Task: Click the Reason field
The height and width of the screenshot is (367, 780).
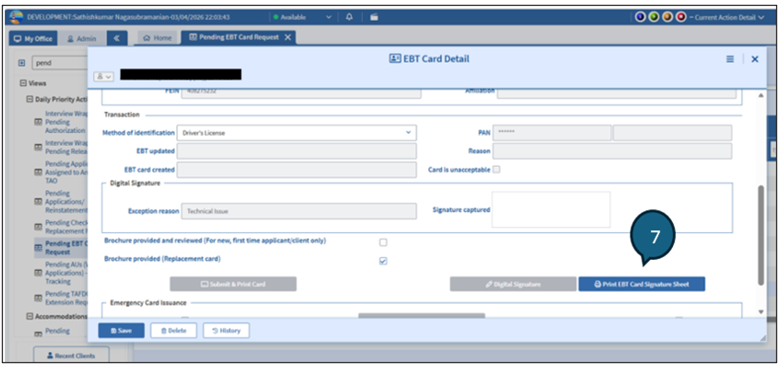Action: tap(612, 151)
